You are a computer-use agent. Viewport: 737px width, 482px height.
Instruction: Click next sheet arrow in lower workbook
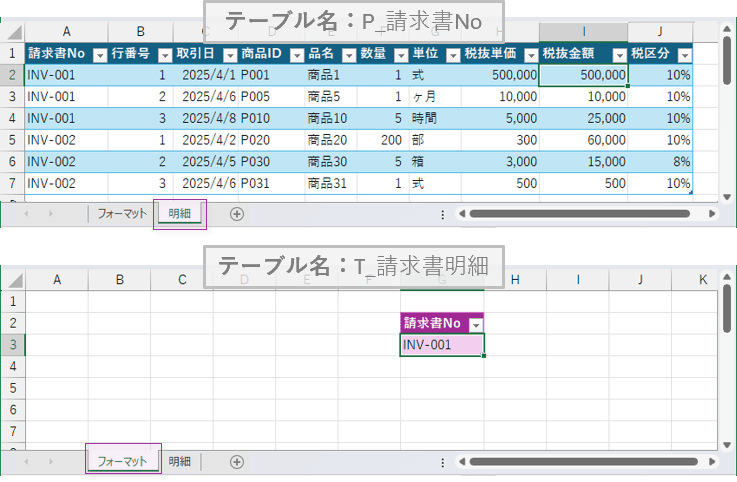(x=52, y=461)
